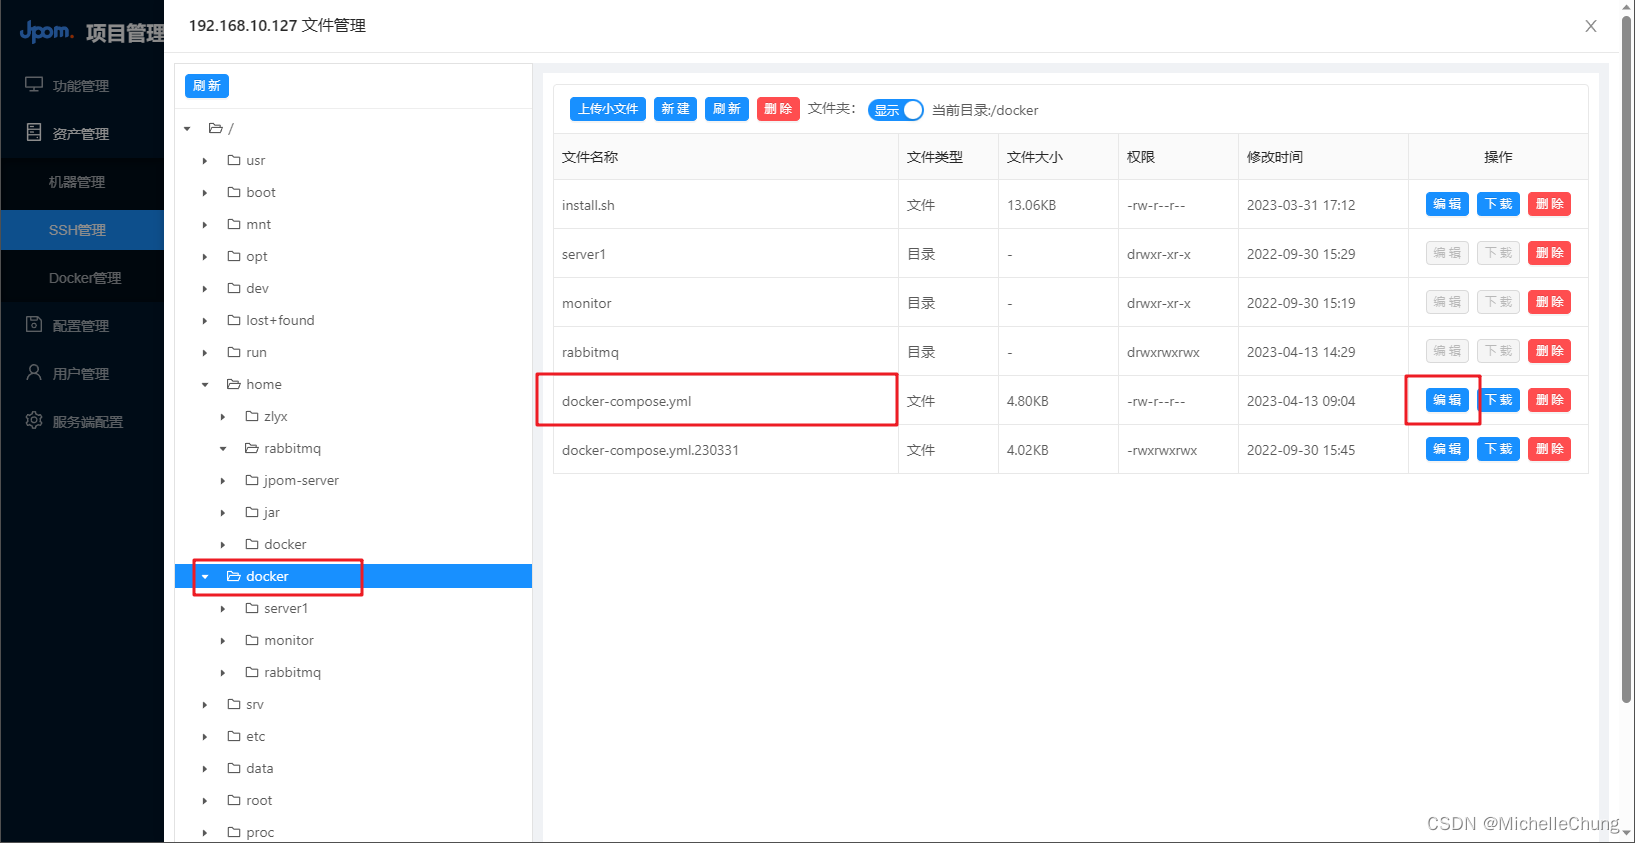
Task: Delete the rabbitmq directory row
Action: pyautogui.click(x=1549, y=351)
